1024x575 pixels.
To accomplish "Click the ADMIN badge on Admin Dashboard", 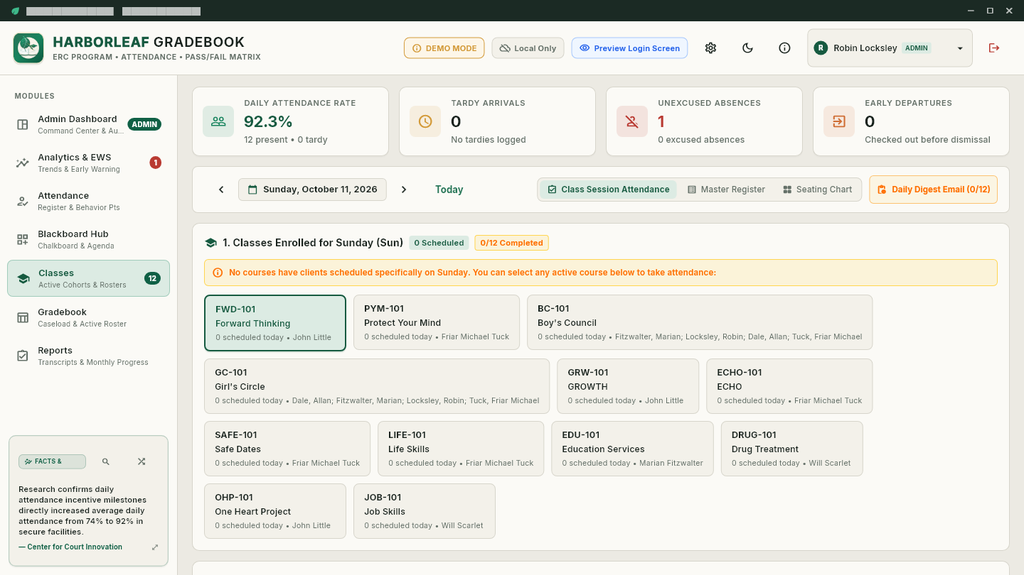I will point(144,124).
